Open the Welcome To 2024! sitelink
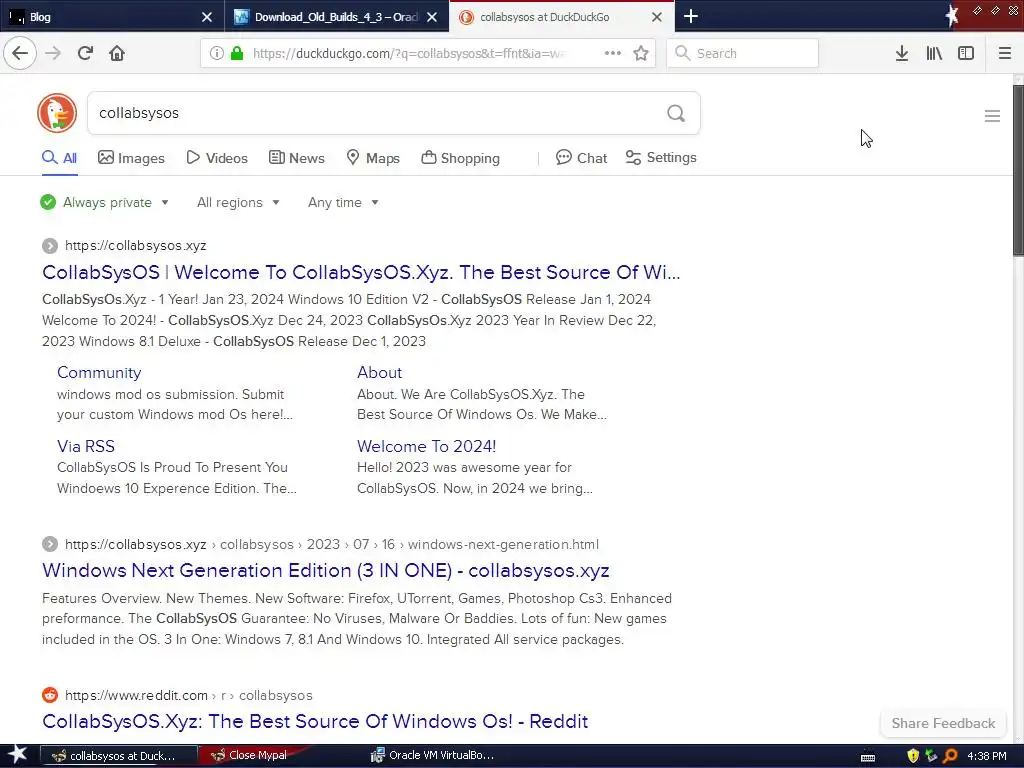The image size is (1024, 768). click(426, 446)
